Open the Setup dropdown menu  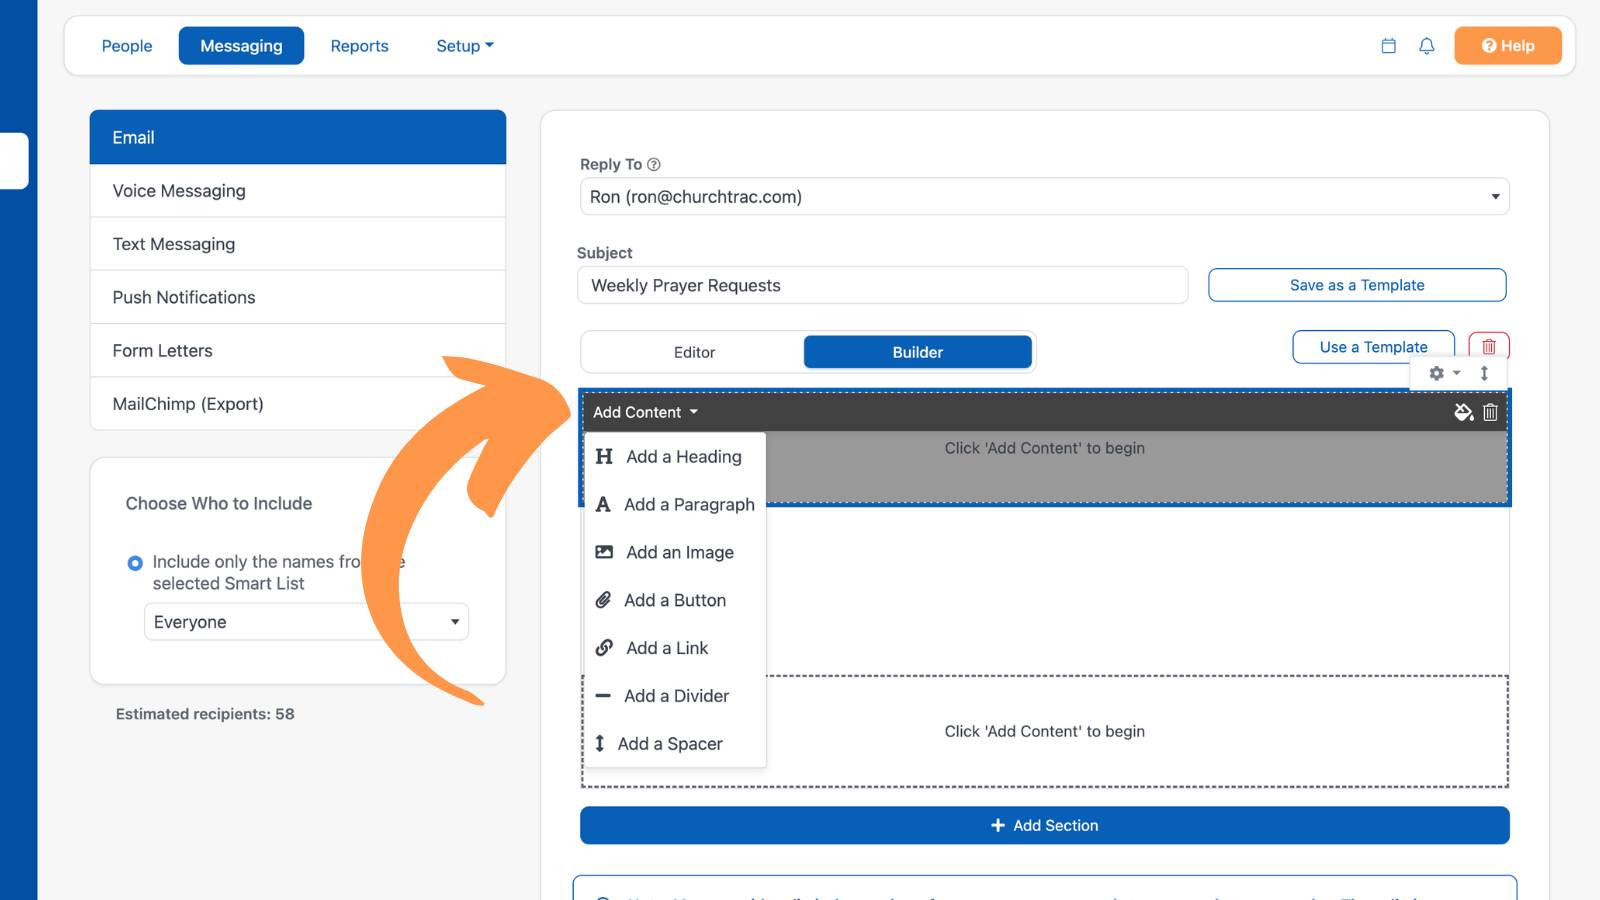pyautogui.click(x=465, y=46)
